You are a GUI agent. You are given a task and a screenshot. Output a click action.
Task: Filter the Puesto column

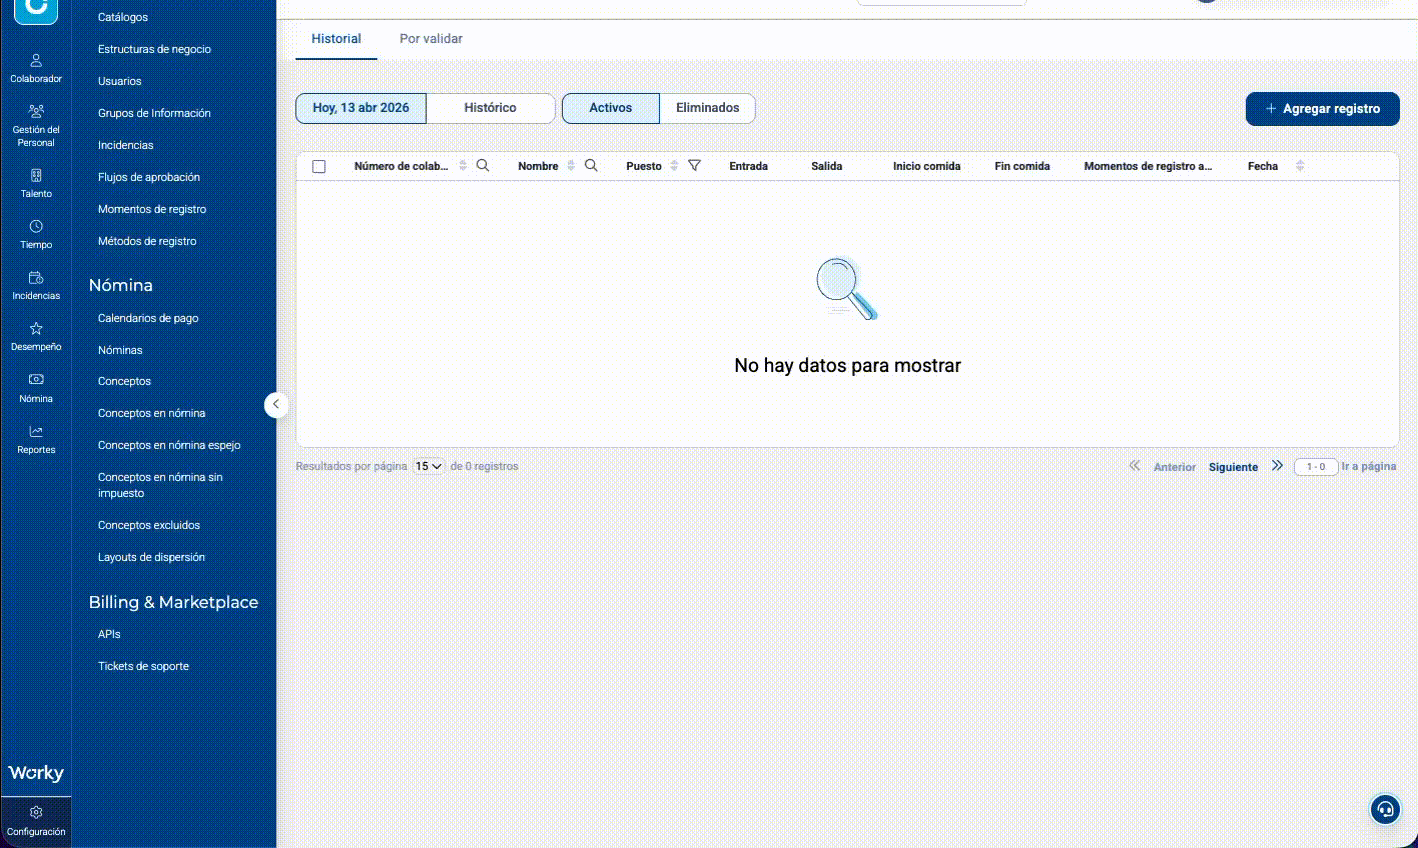(x=694, y=166)
